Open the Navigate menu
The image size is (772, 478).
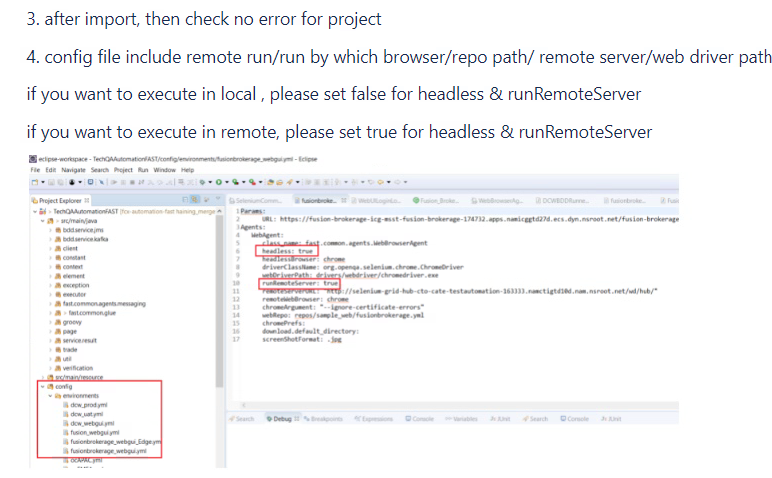73,170
